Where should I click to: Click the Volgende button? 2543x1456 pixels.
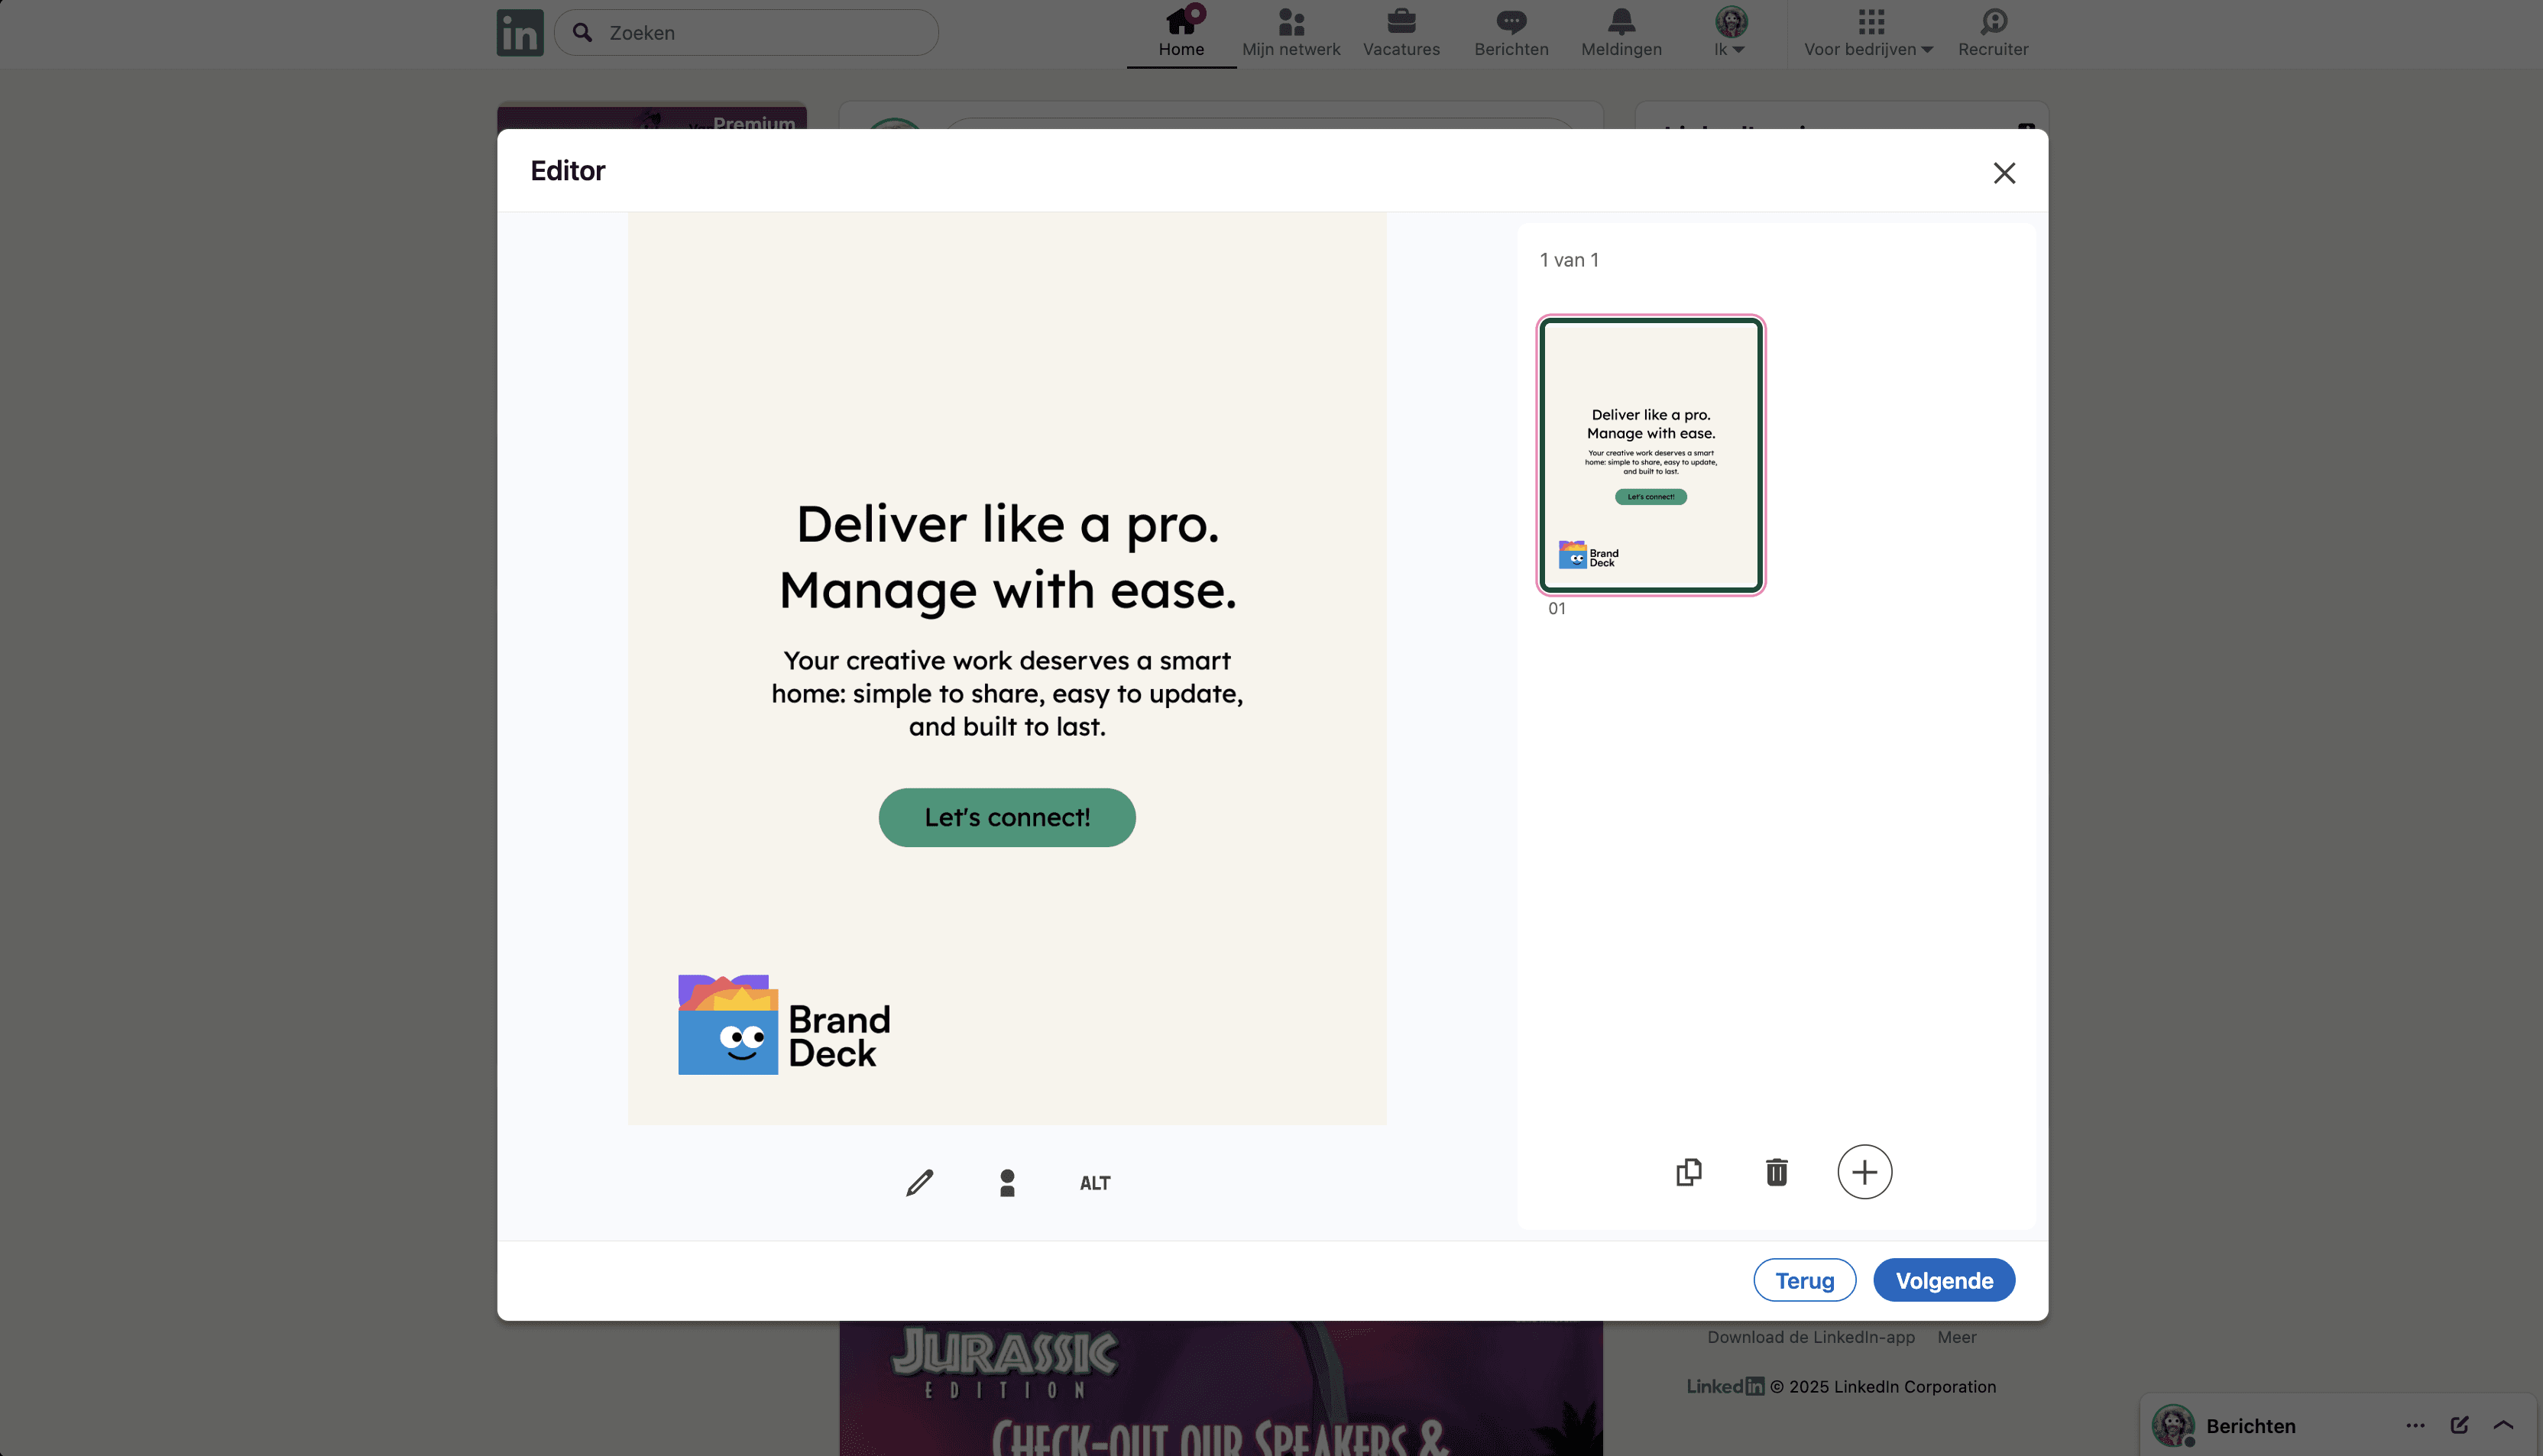click(x=1943, y=1280)
